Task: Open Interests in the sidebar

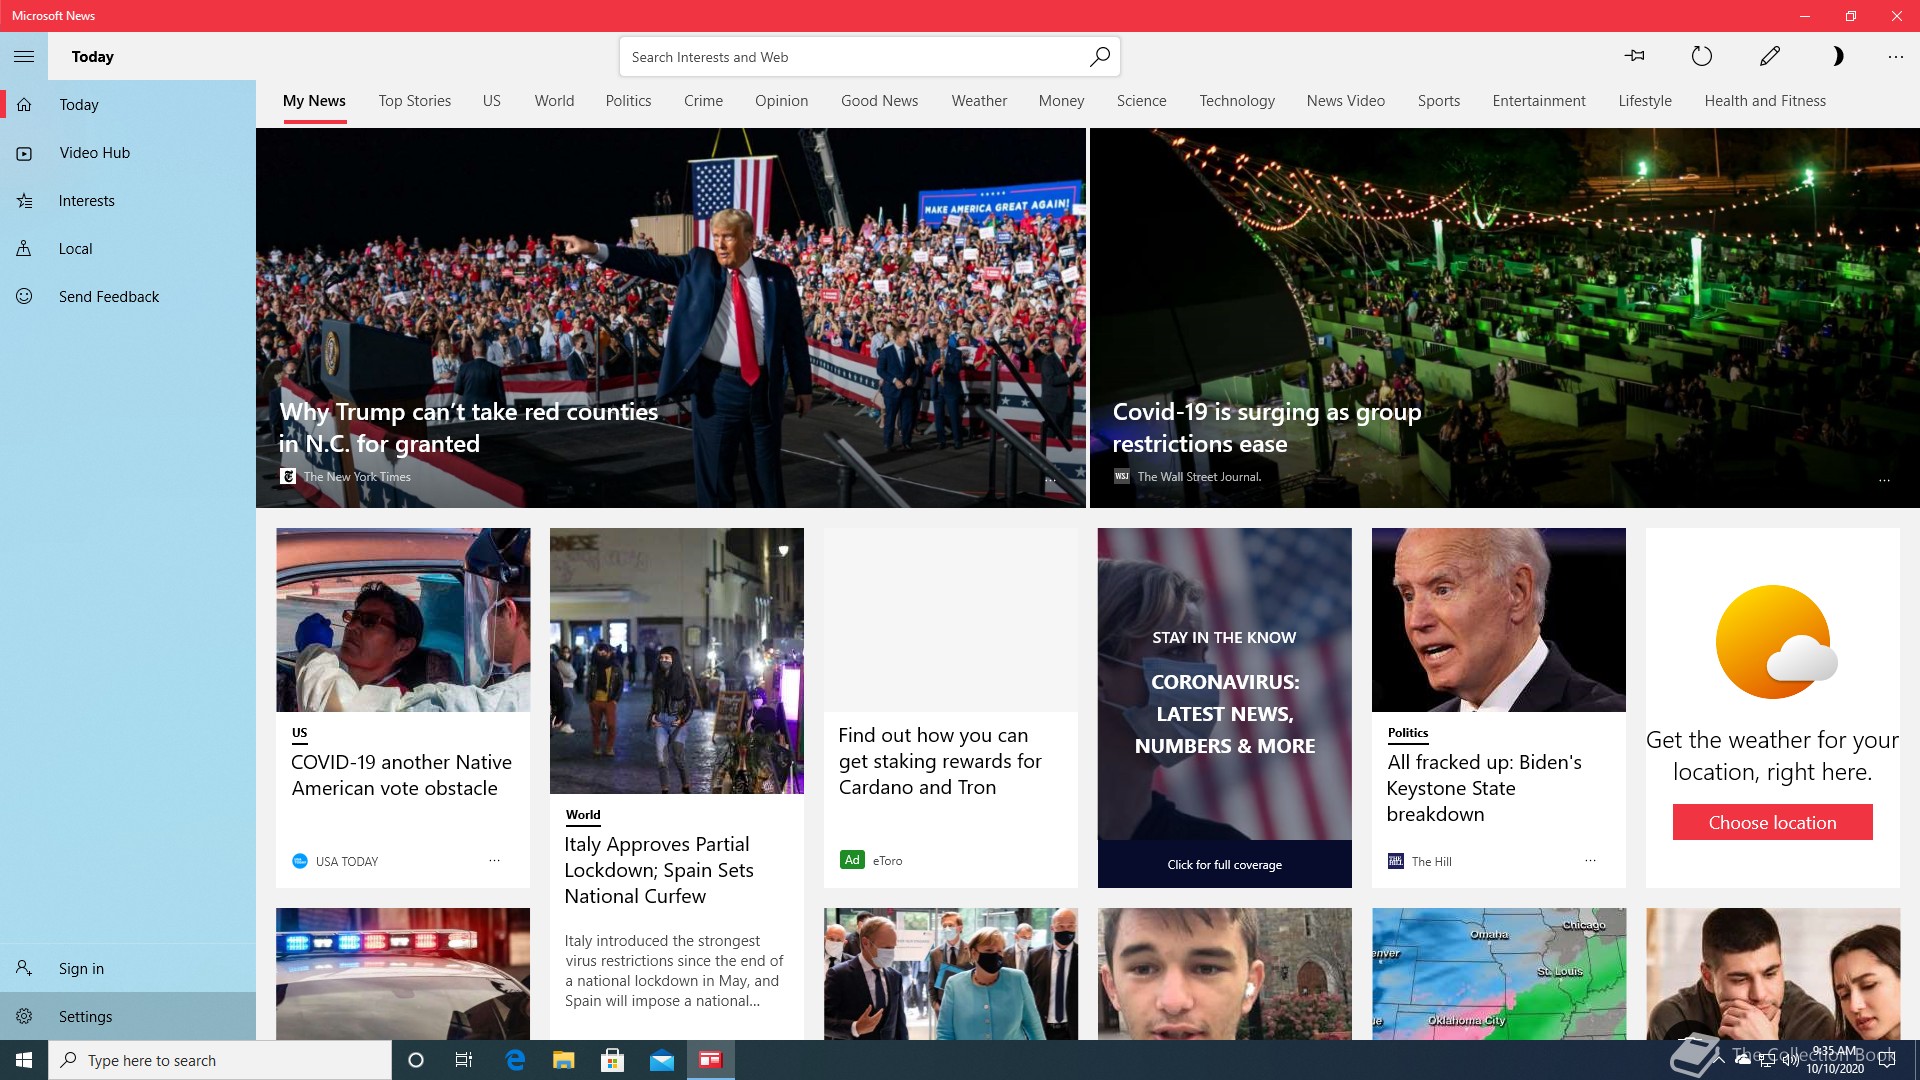Action: coord(128,200)
